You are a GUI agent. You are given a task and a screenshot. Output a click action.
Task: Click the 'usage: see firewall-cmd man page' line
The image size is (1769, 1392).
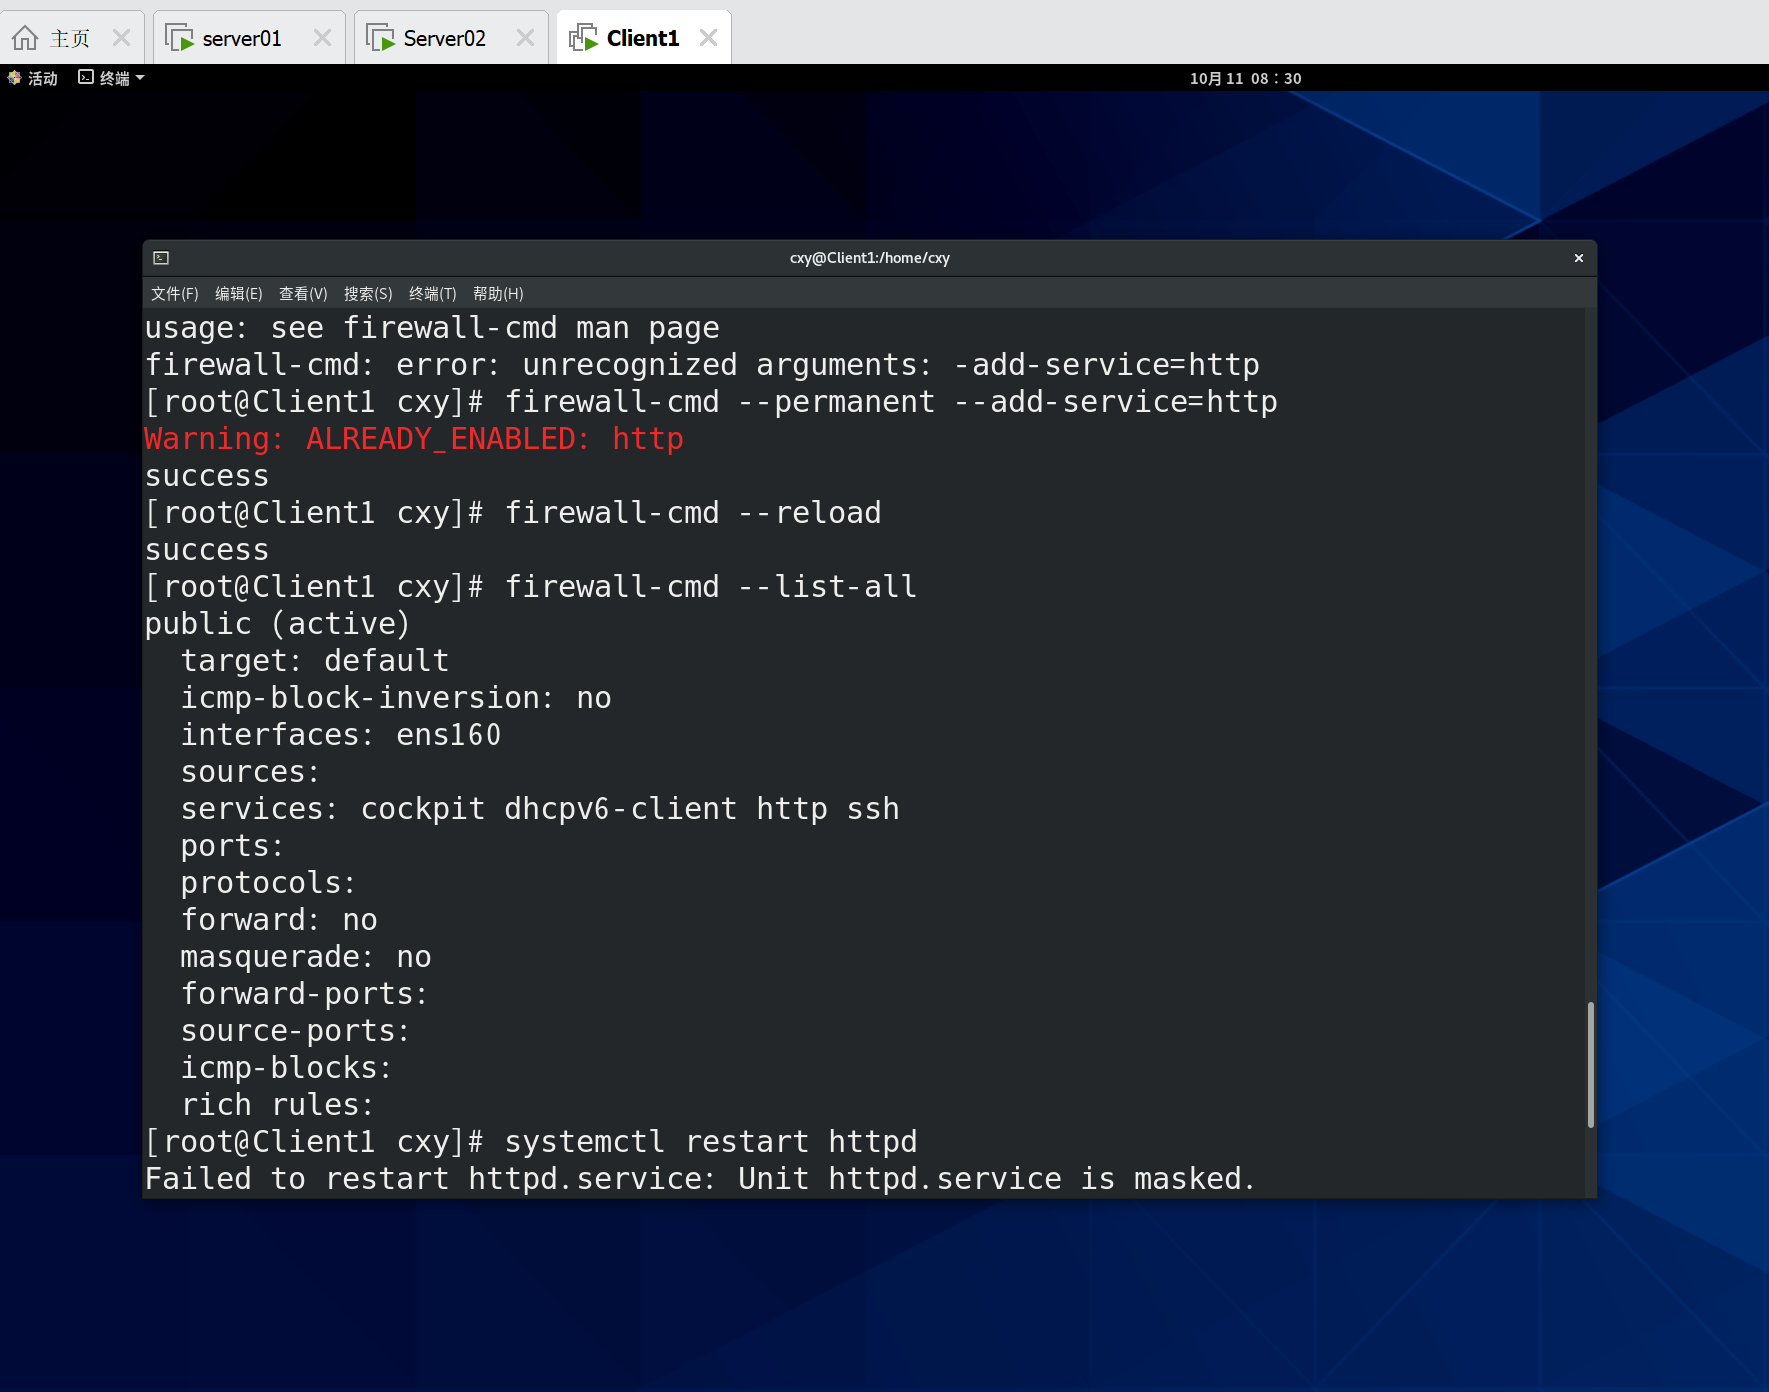click(x=432, y=328)
